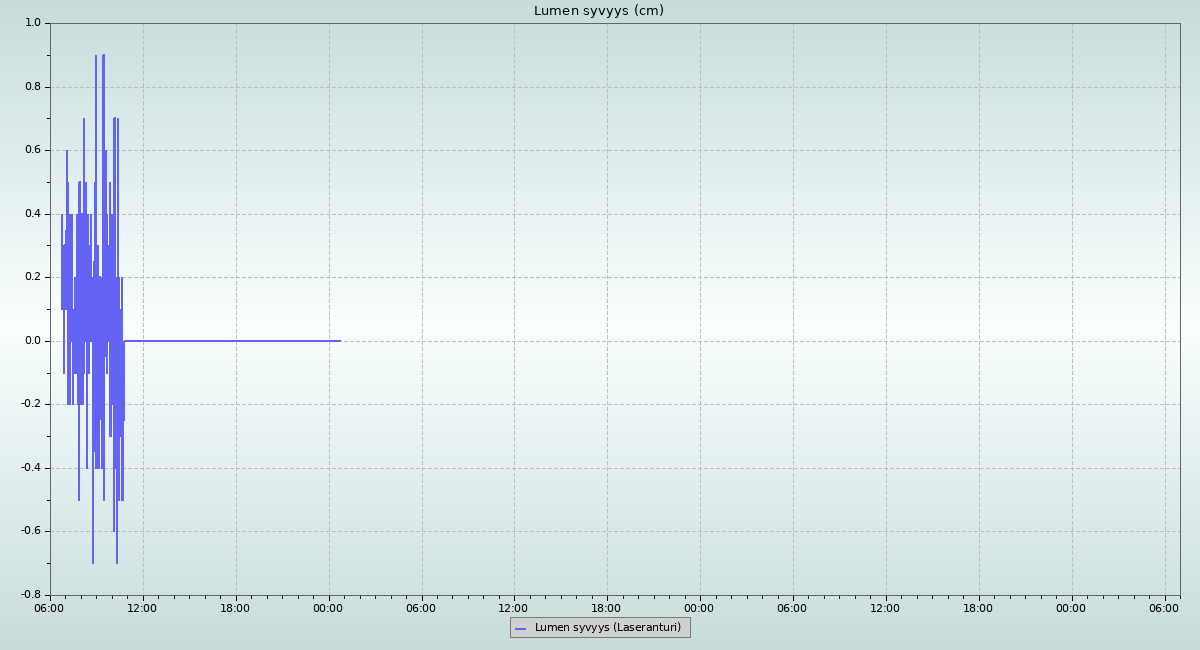
Task: Click the first 18:00 time axis label
Action: click(236, 608)
